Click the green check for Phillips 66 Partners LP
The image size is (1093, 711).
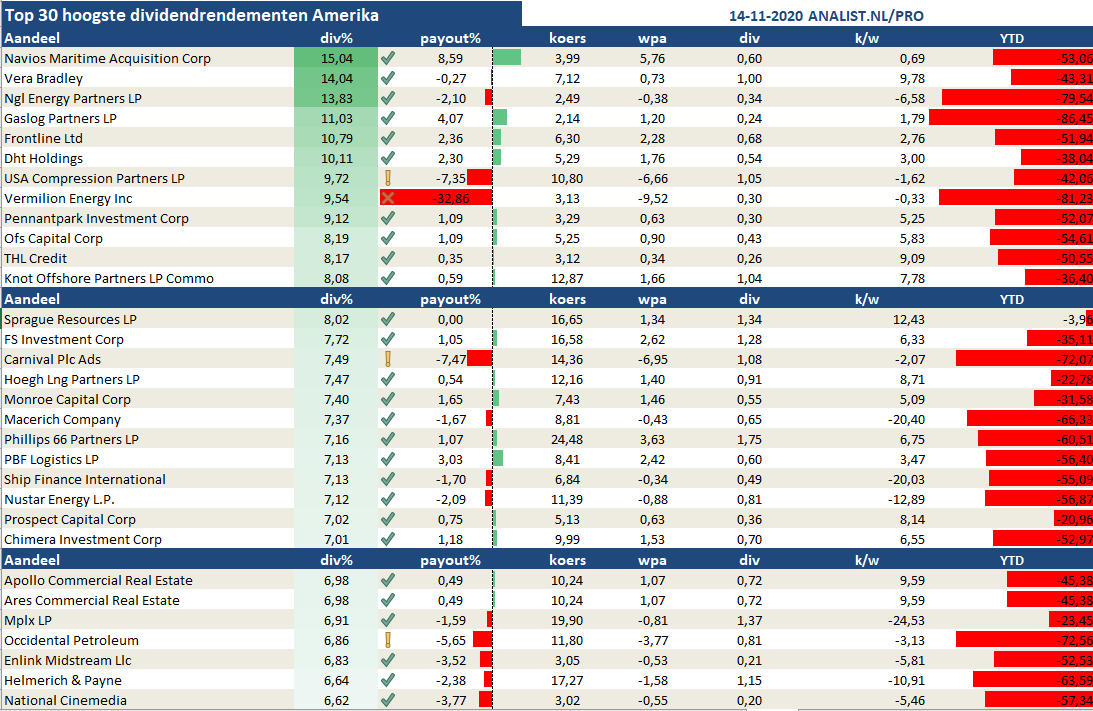pyautogui.click(x=388, y=439)
